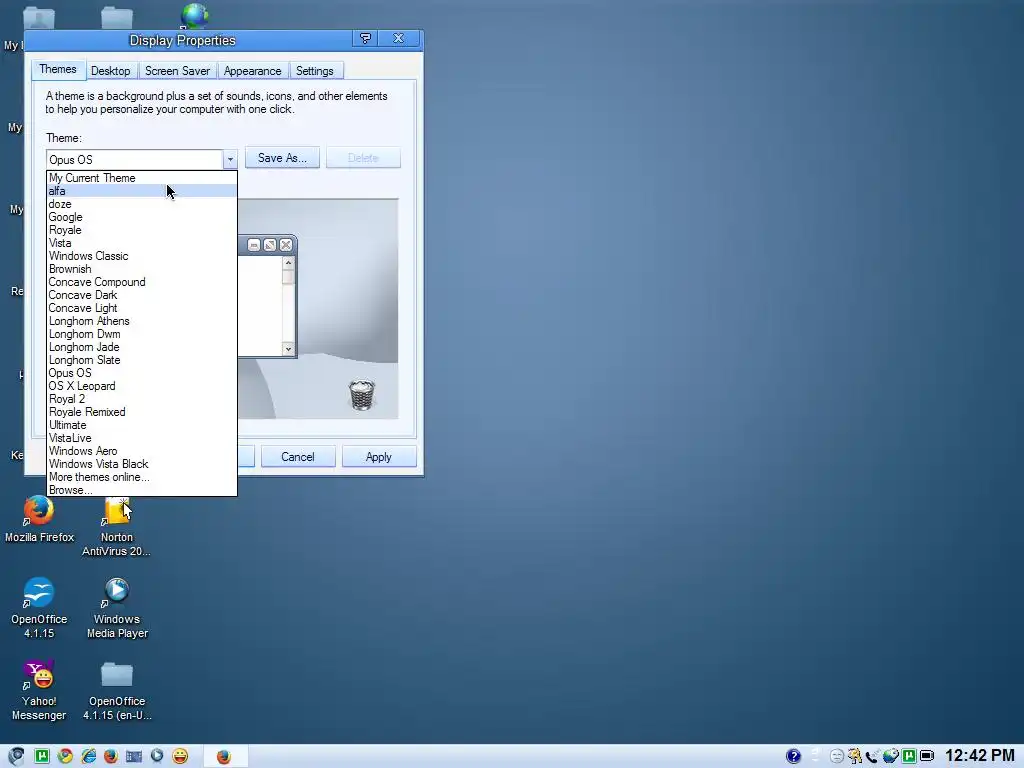
Task: Select Yahoo! Messenger desktop shortcut
Action: [x=39, y=690]
